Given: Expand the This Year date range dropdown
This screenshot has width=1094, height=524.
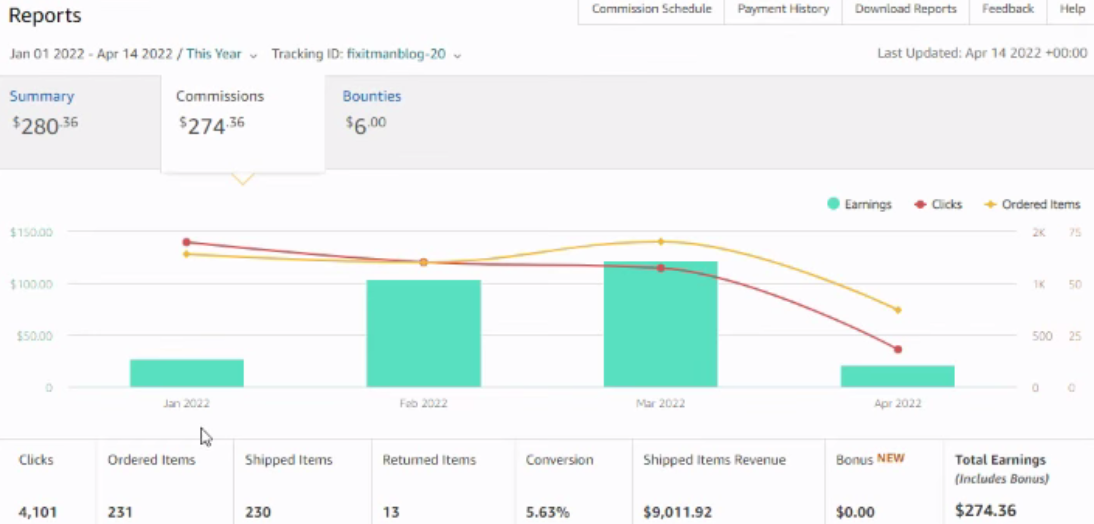Looking at the screenshot, I should pyautogui.click(x=222, y=54).
